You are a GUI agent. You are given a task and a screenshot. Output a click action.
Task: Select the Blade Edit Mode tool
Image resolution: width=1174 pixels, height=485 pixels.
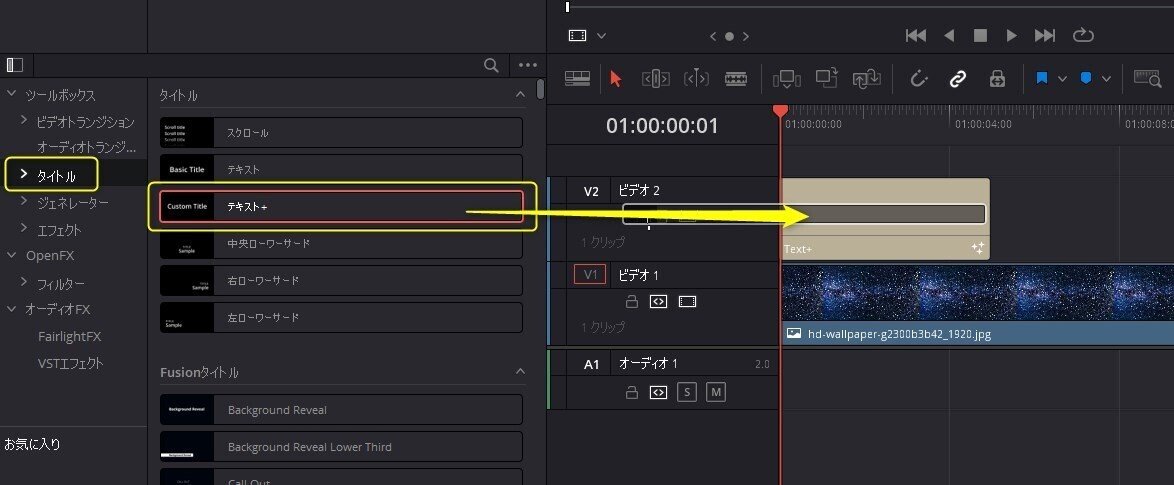coord(736,79)
